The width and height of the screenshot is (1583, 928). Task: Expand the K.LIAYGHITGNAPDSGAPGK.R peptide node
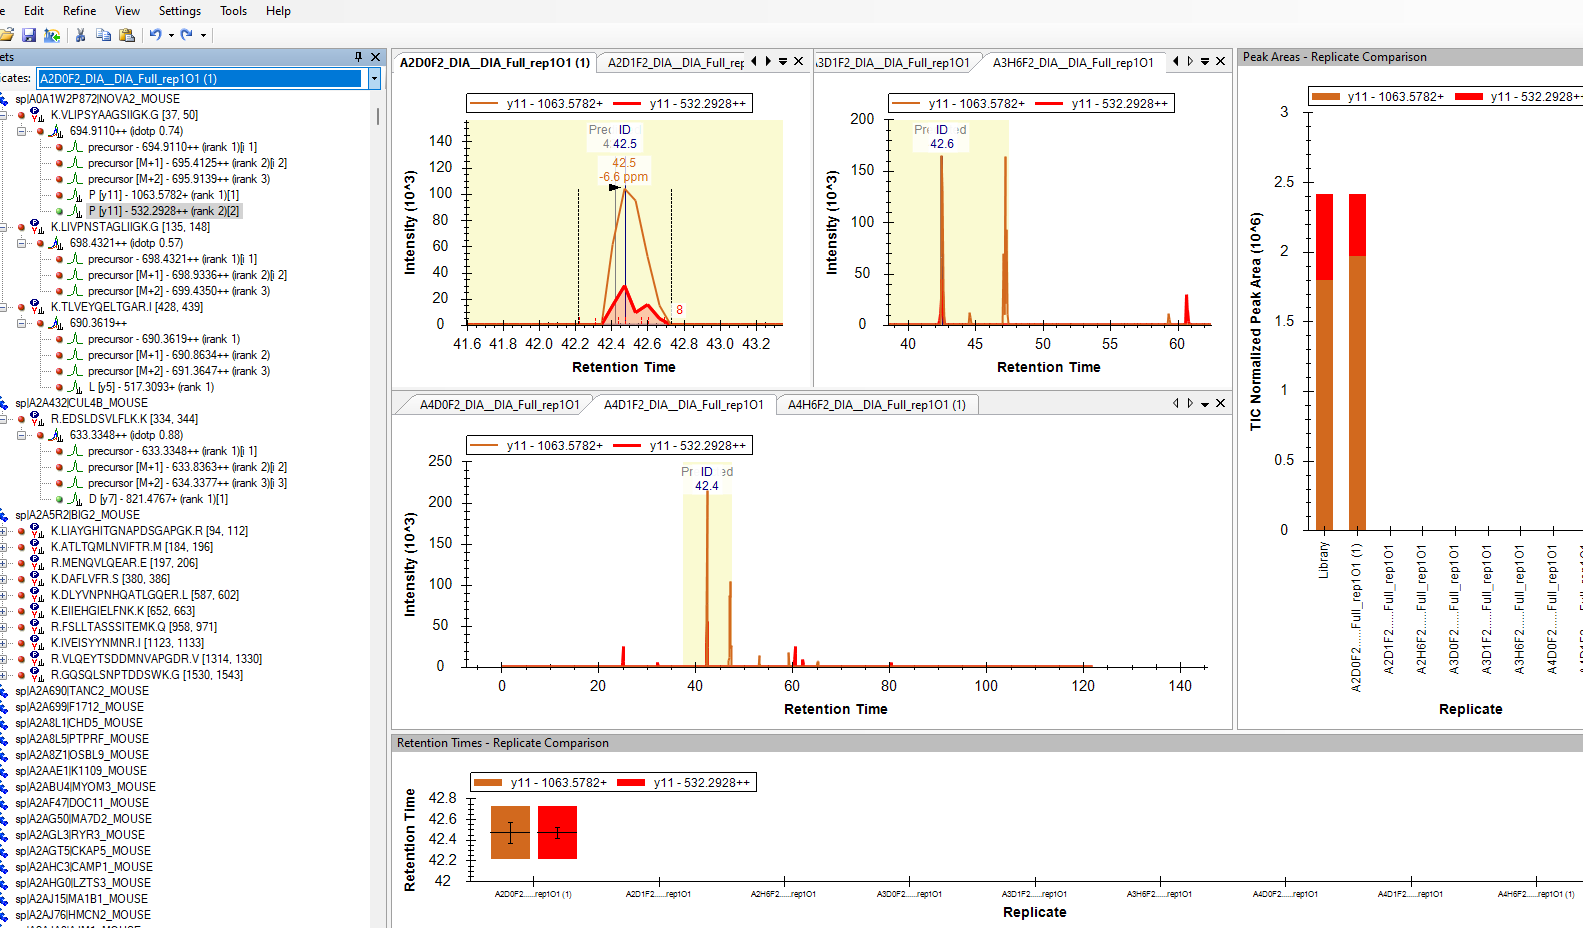[x=4, y=531]
